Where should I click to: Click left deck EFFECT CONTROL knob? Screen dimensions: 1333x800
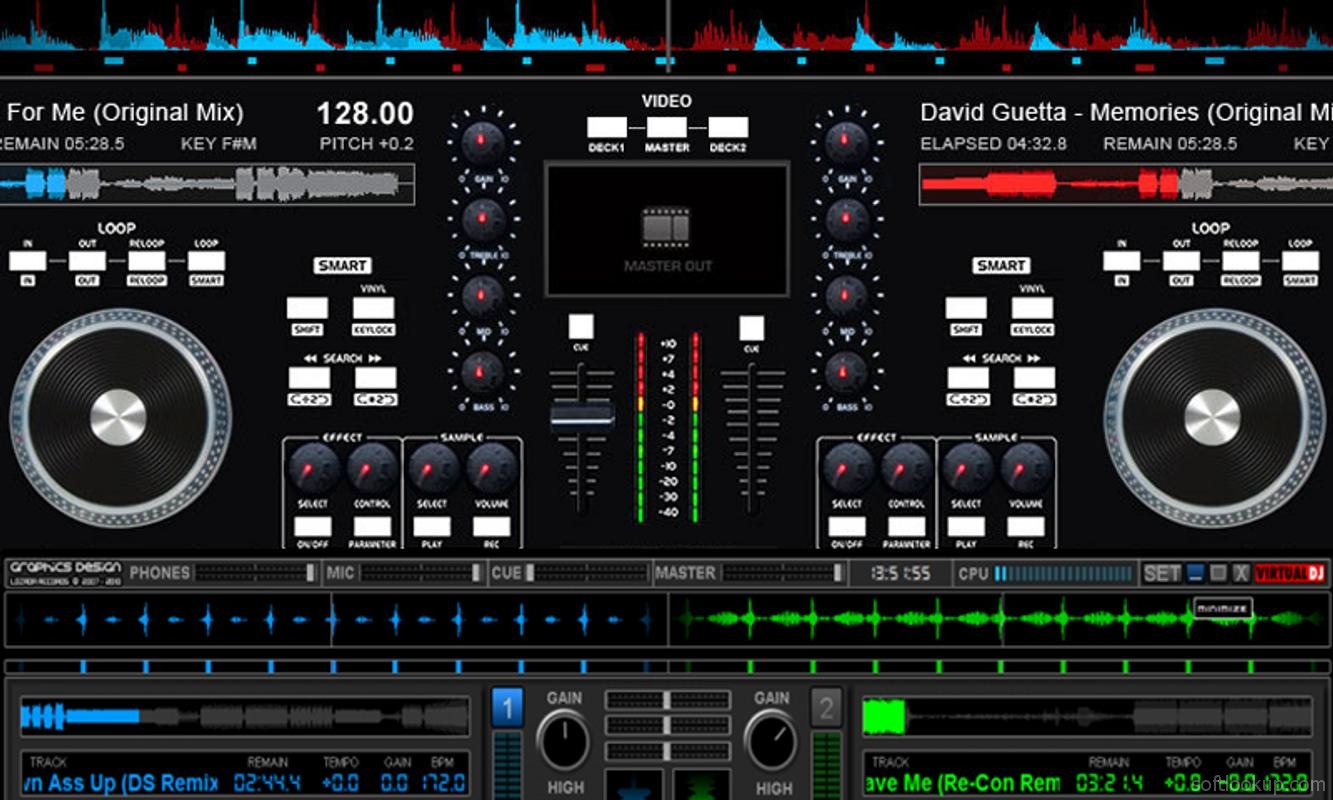pos(372,468)
